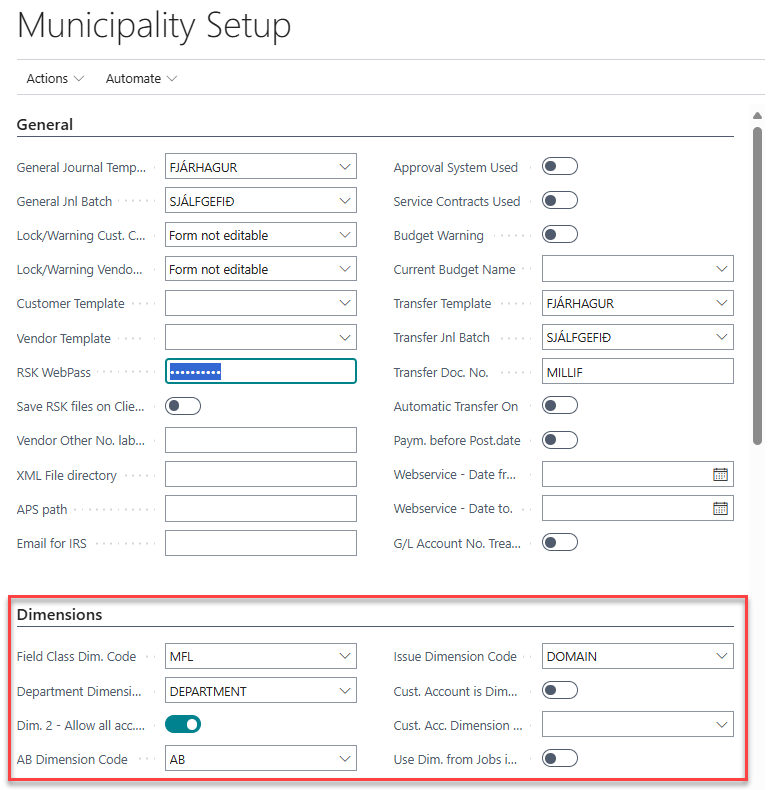Open the Current Budget Name dropdown
The width and height of the screenshot is (777, 790).
(722, 269)
